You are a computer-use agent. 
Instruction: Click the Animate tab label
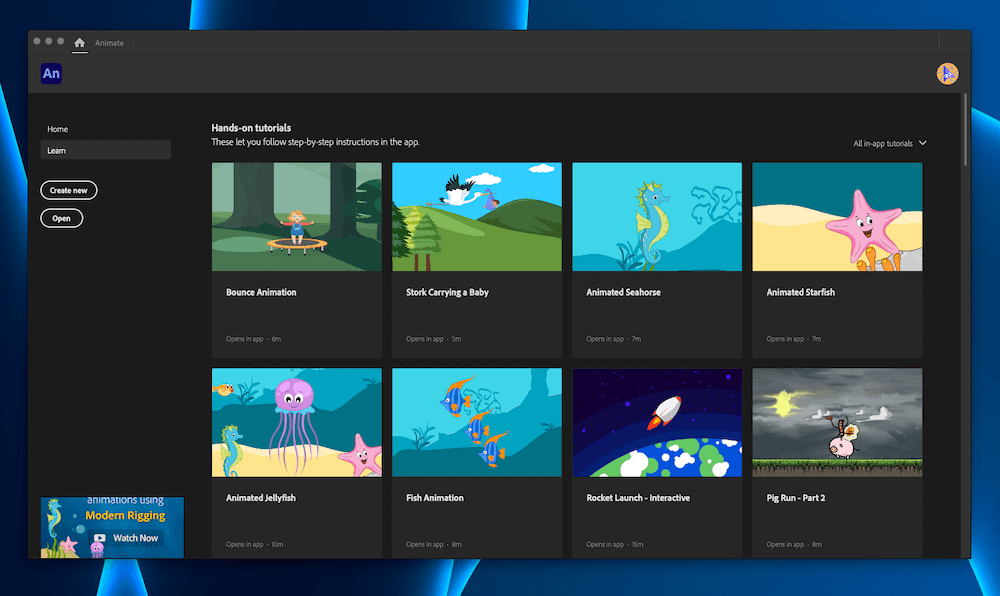pos(109,43)
